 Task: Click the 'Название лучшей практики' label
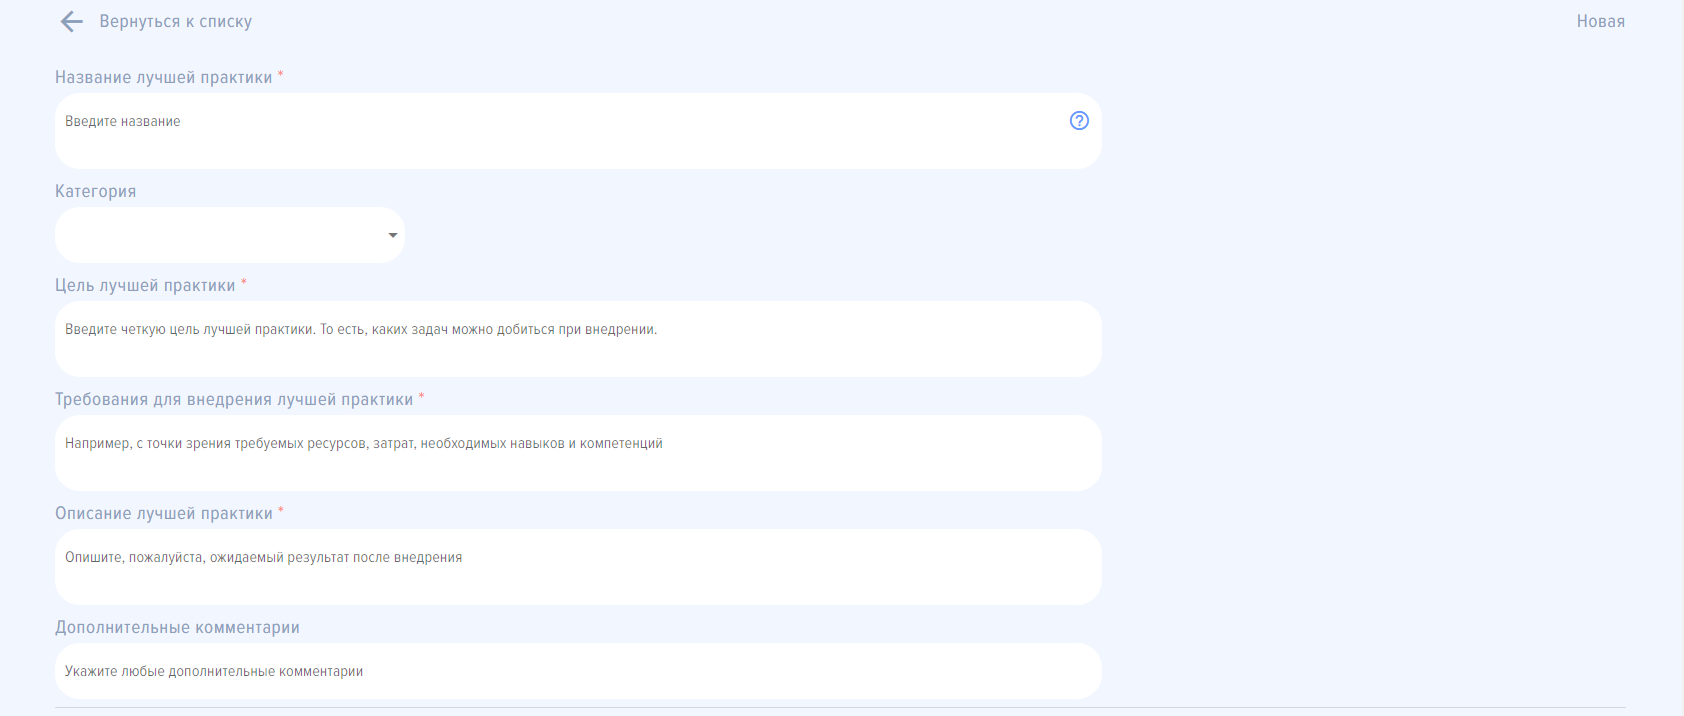pyautogui.click(x=163, y=78)
